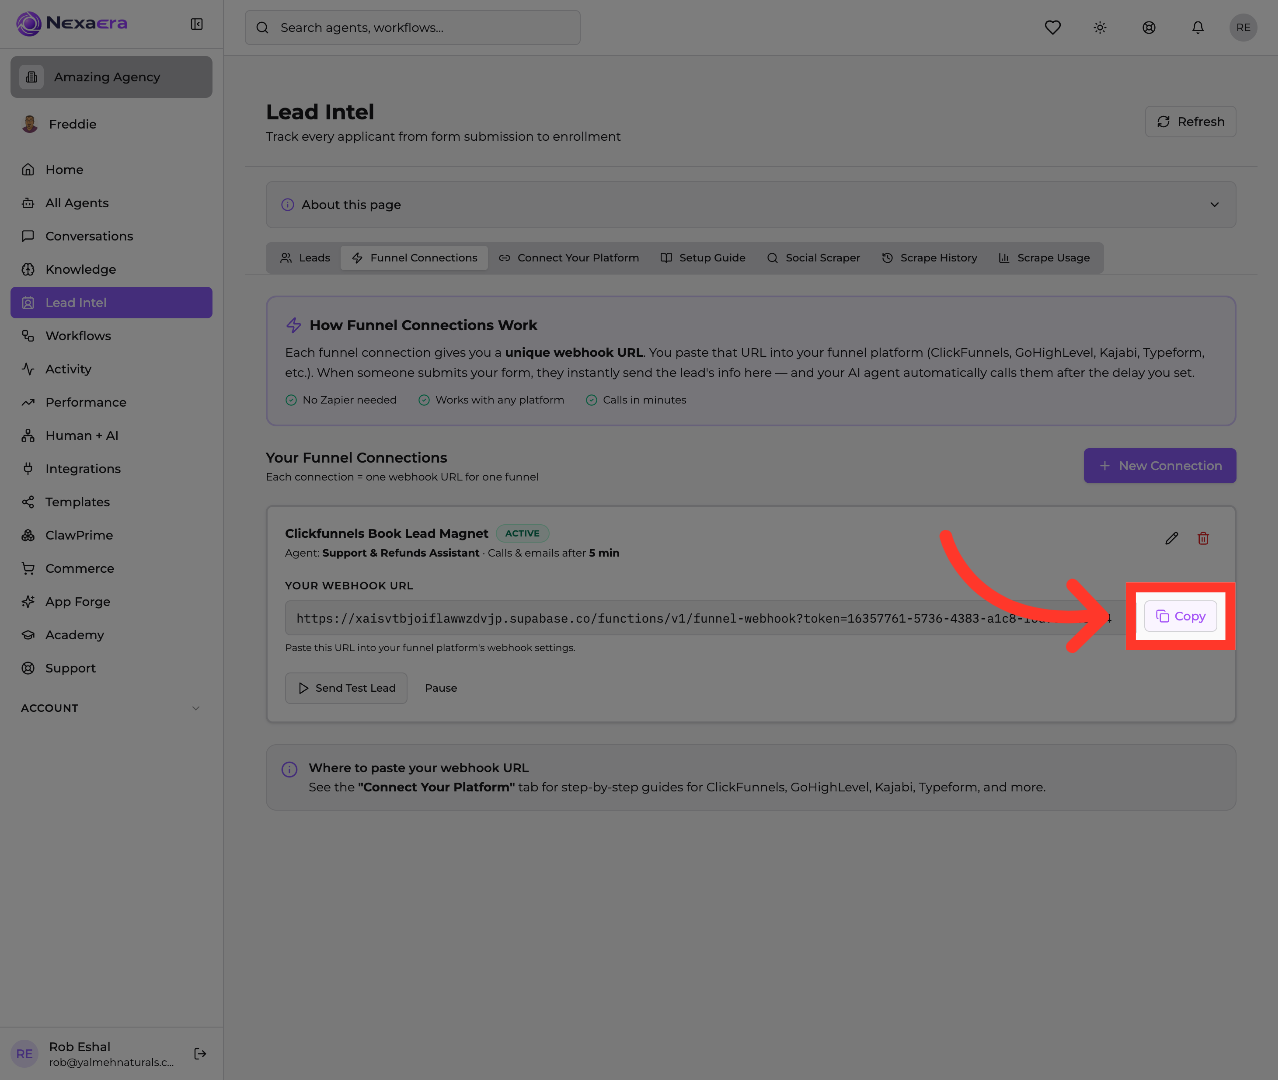Toggle light theme sun icon
The width and height of the screenshot is (1278, 1080).
point(1100,28)
